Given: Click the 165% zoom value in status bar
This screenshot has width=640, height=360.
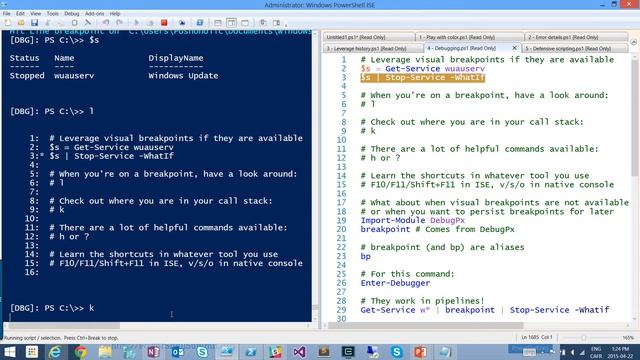Looking at the screenshot, I should (628, 338).
